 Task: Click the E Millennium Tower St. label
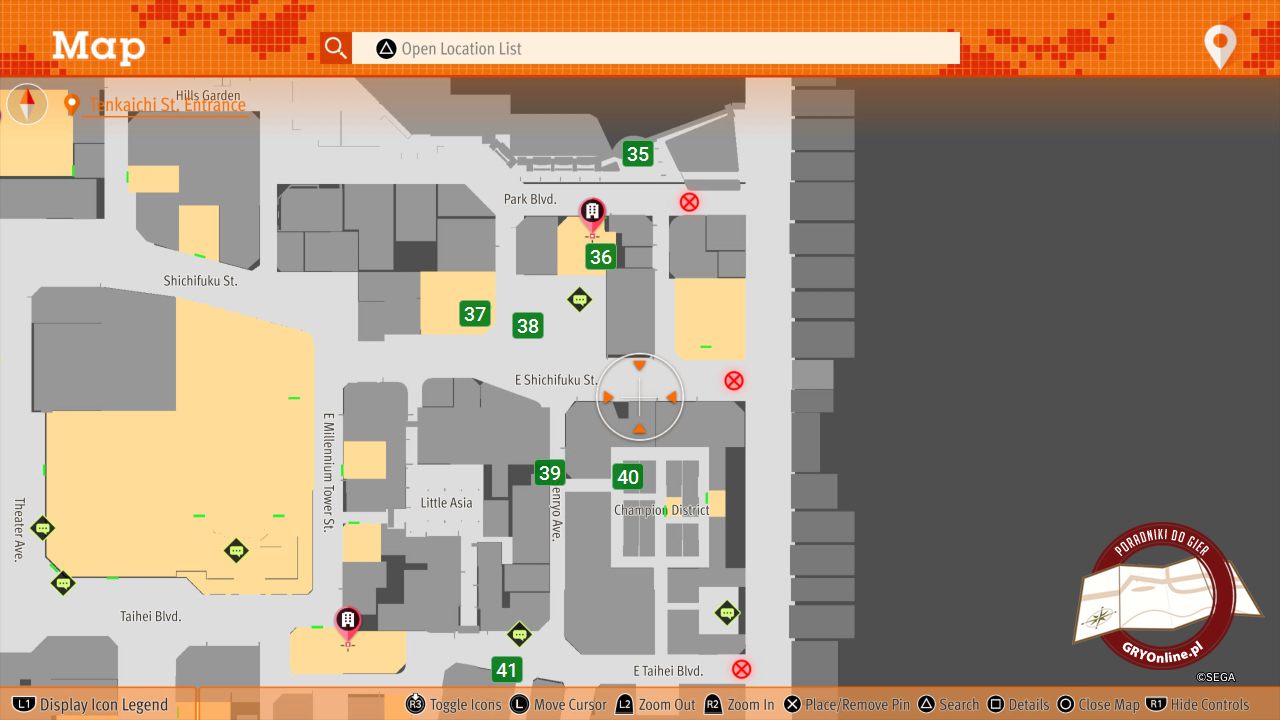tap(328, 470)
